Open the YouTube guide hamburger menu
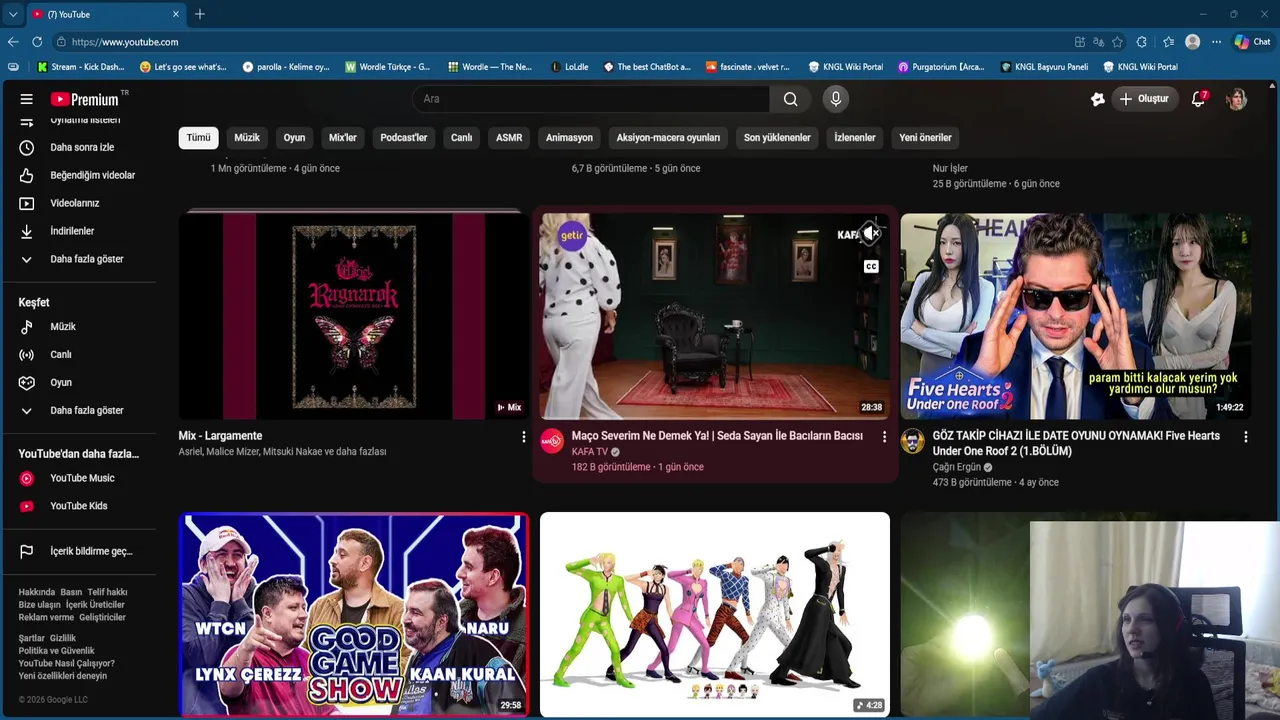The height and width of the screenshot is (720, 1280). click(x=27, y=99)
